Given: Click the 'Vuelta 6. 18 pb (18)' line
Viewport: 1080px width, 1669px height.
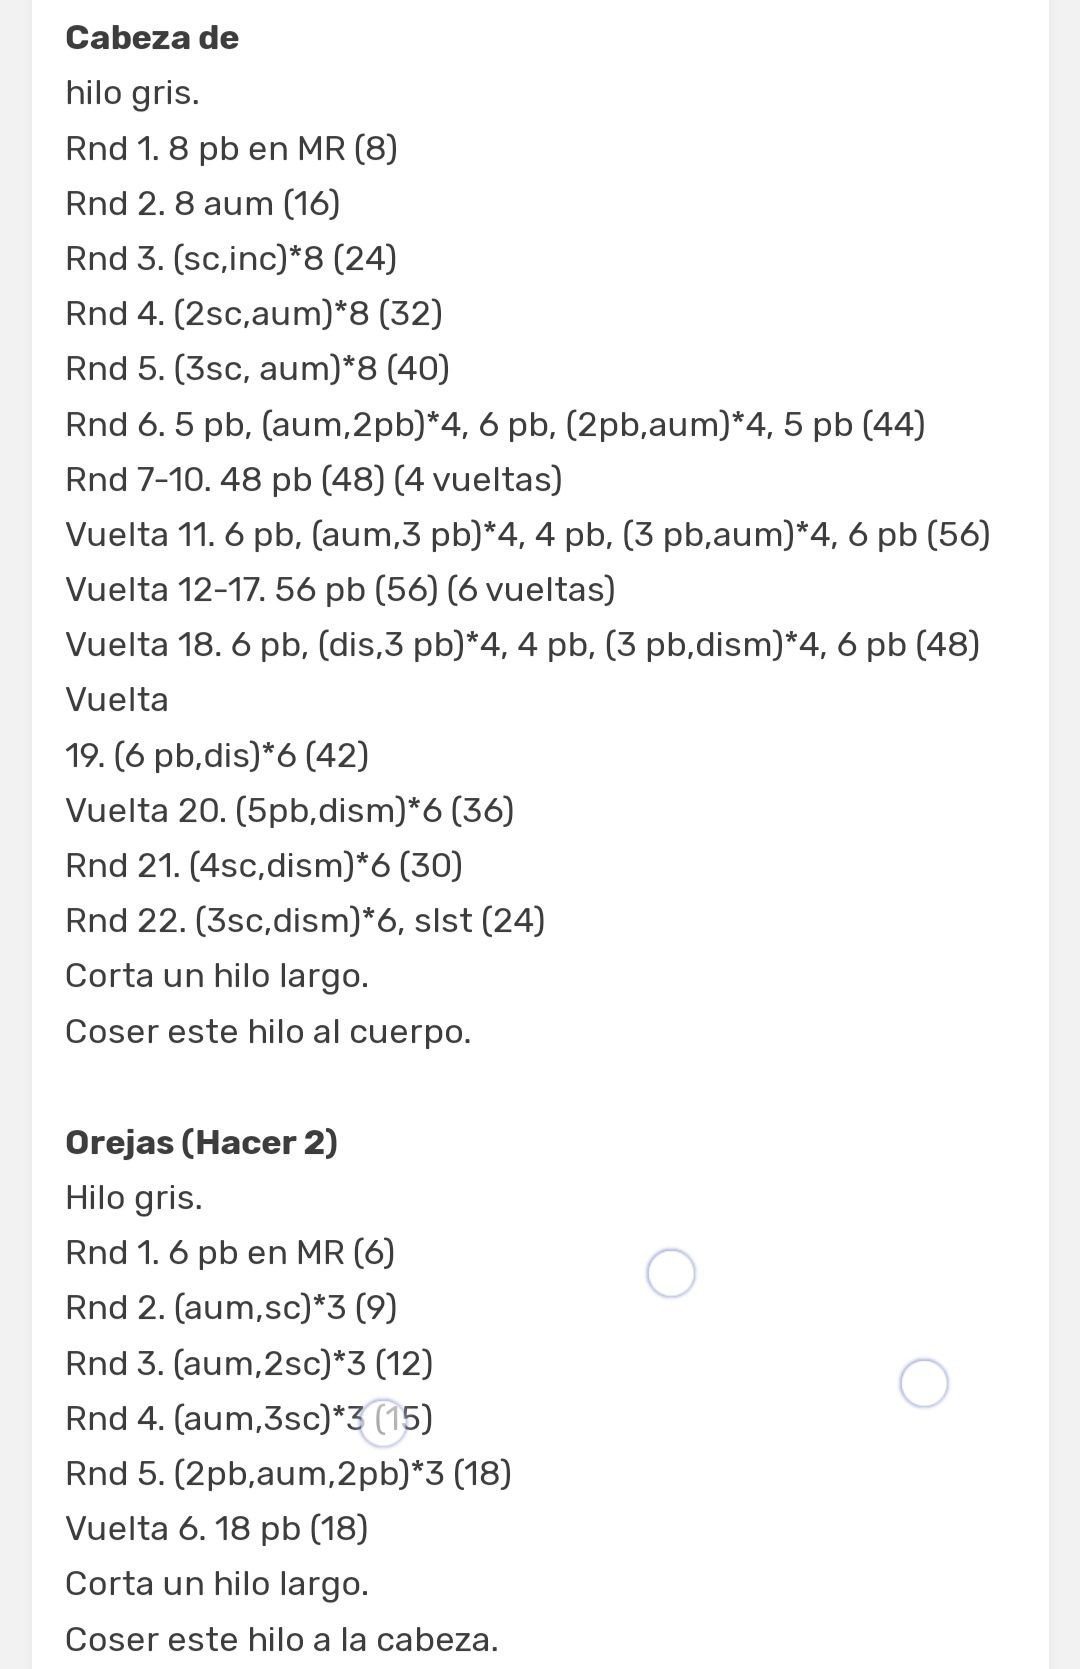Looking at the screenshot, I should click(216, 1528).
